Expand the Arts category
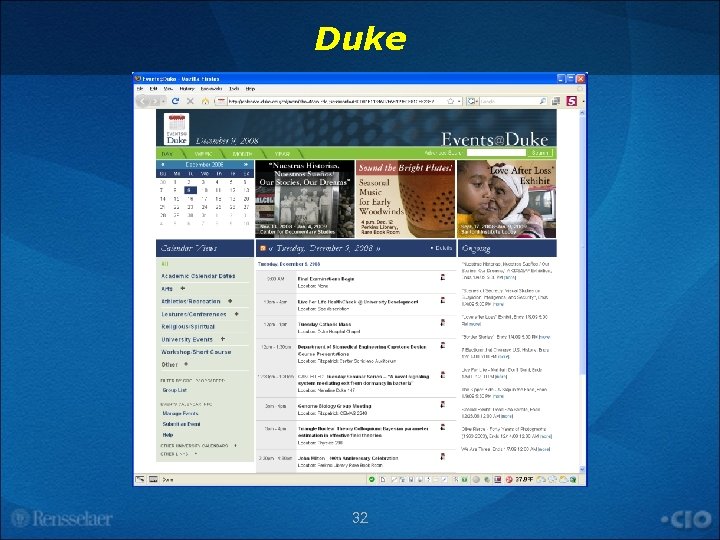 coord(183,288)
